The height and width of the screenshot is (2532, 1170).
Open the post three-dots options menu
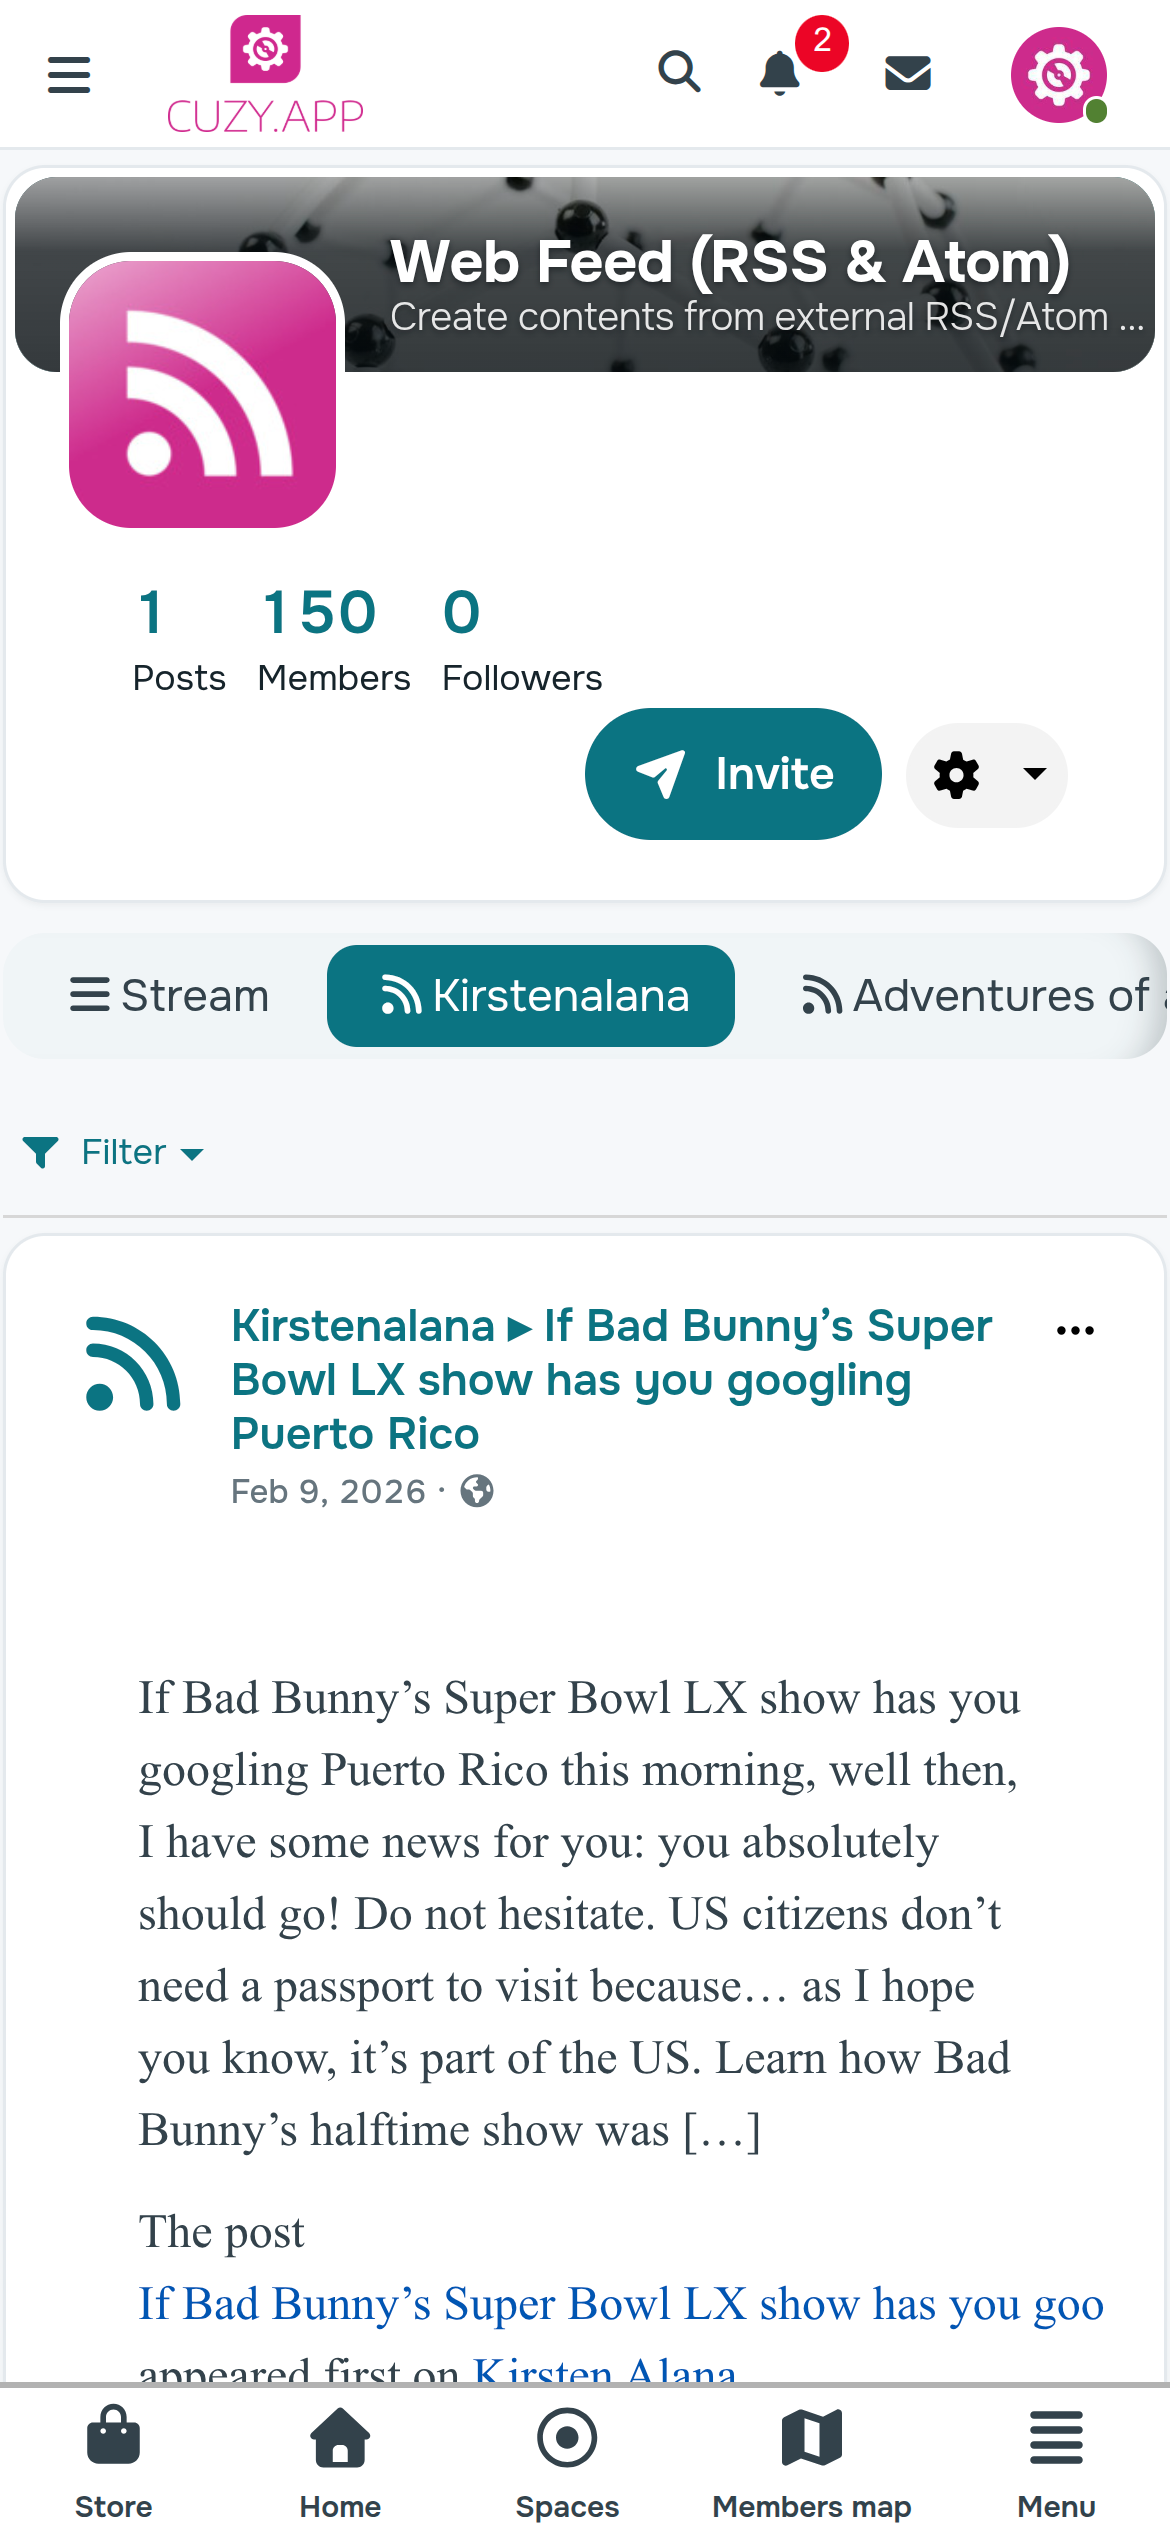point(1076,1330)
